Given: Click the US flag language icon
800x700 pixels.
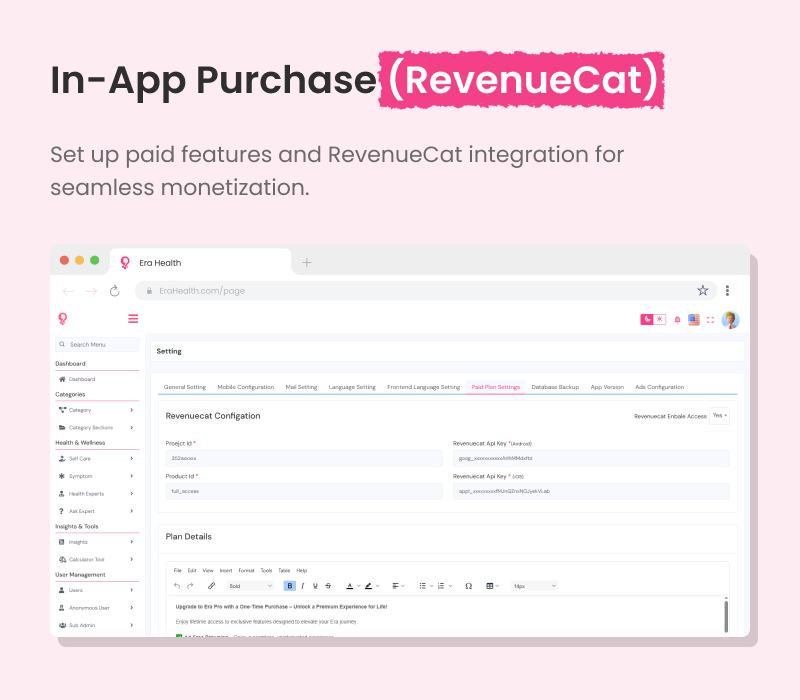Looking at the screenshot, I should (x=694, y=320).
